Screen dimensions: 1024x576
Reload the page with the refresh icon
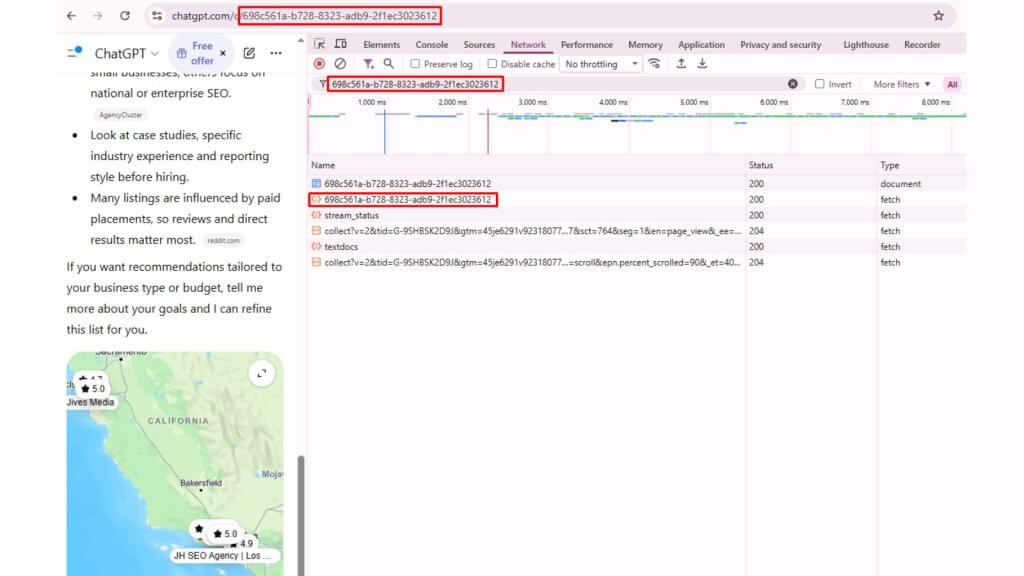tap(125, 16)
